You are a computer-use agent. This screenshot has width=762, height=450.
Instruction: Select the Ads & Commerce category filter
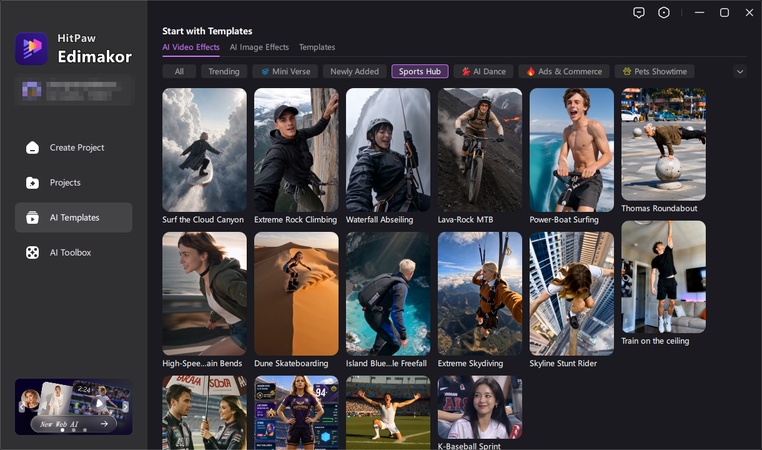[x=564, y=71]
